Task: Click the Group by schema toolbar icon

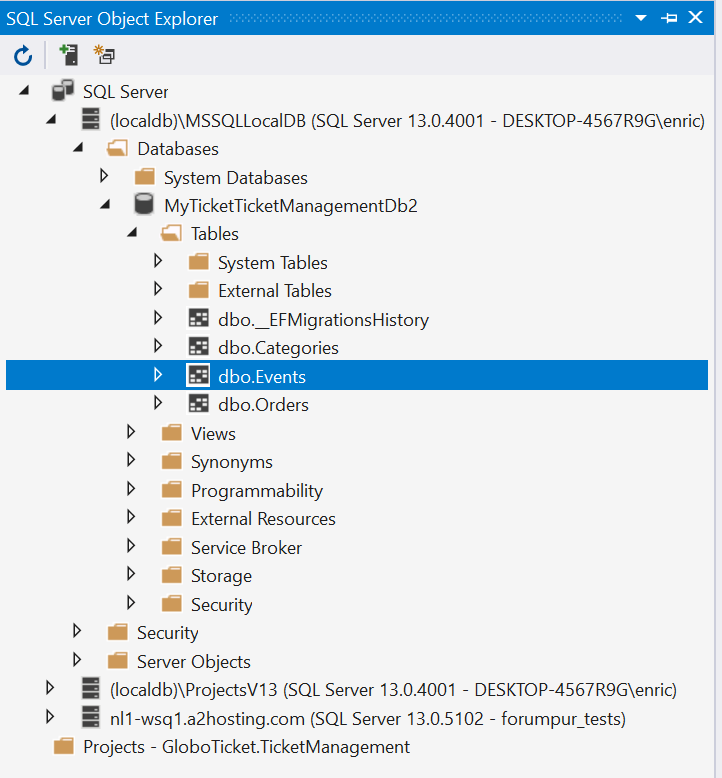Action: pos(104,55)
